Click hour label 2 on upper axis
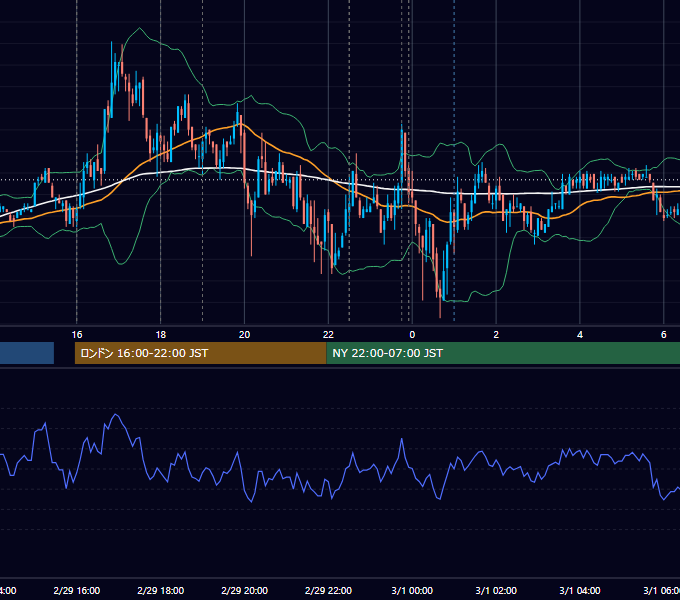Image resolution: width=680 pixels, height=600 pixels. pos(496,335)
